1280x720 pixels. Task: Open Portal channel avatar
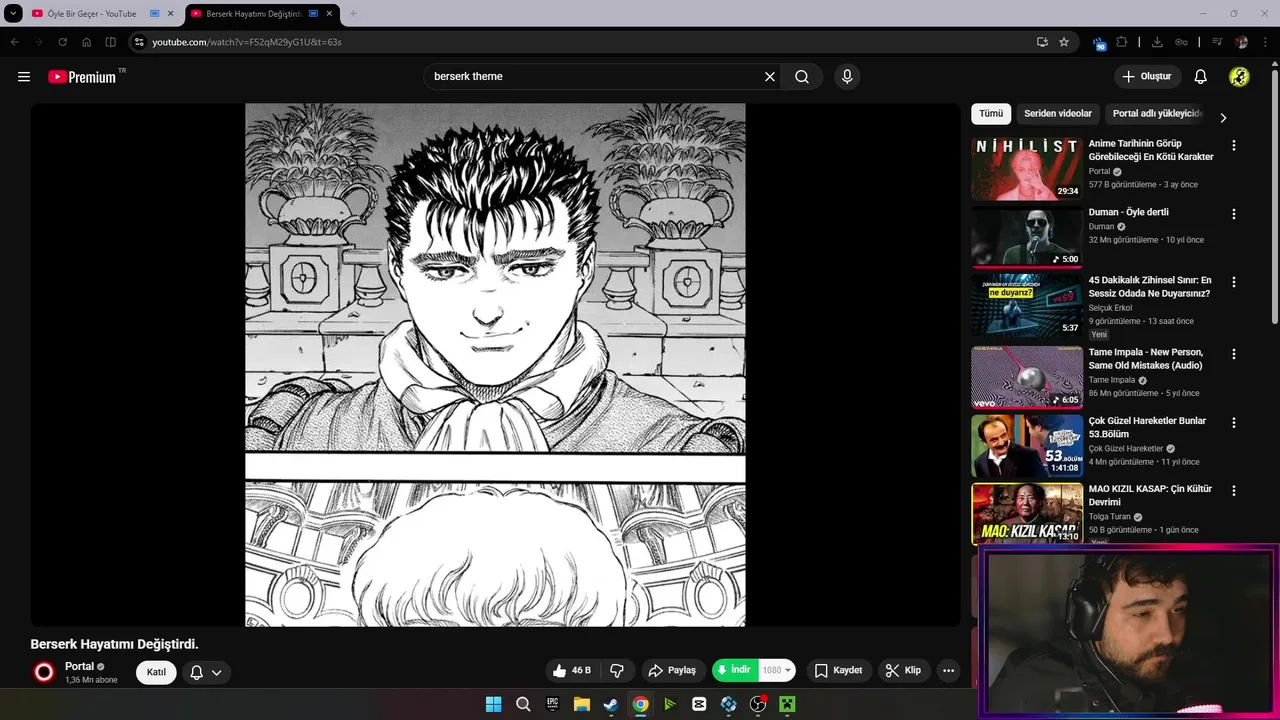[44, 672]
